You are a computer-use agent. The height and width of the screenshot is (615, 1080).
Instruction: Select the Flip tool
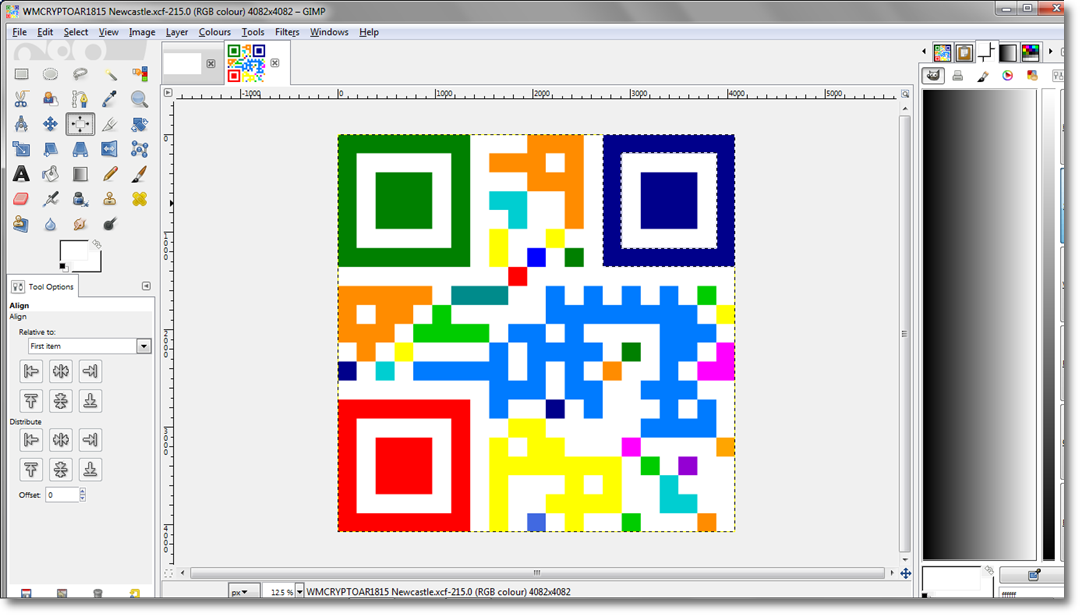point(110,149)
